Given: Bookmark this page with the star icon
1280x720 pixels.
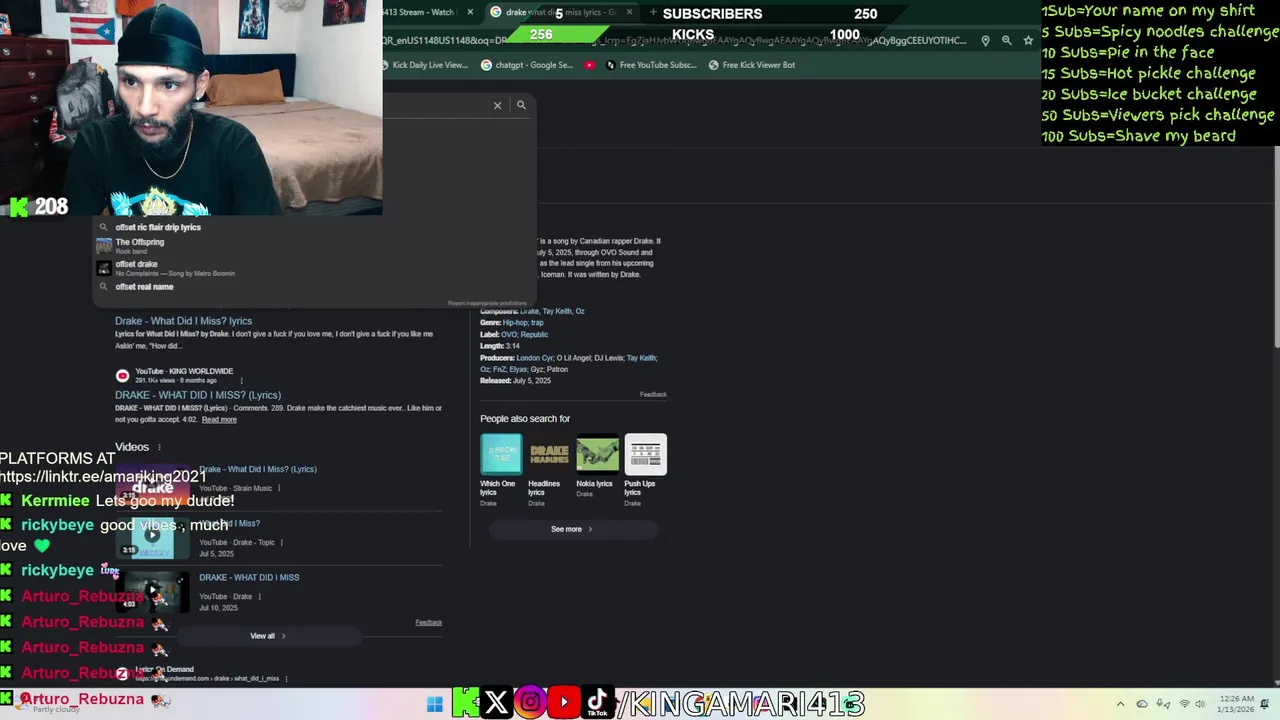Looking at the screenshot, I should pos(1028,40).
